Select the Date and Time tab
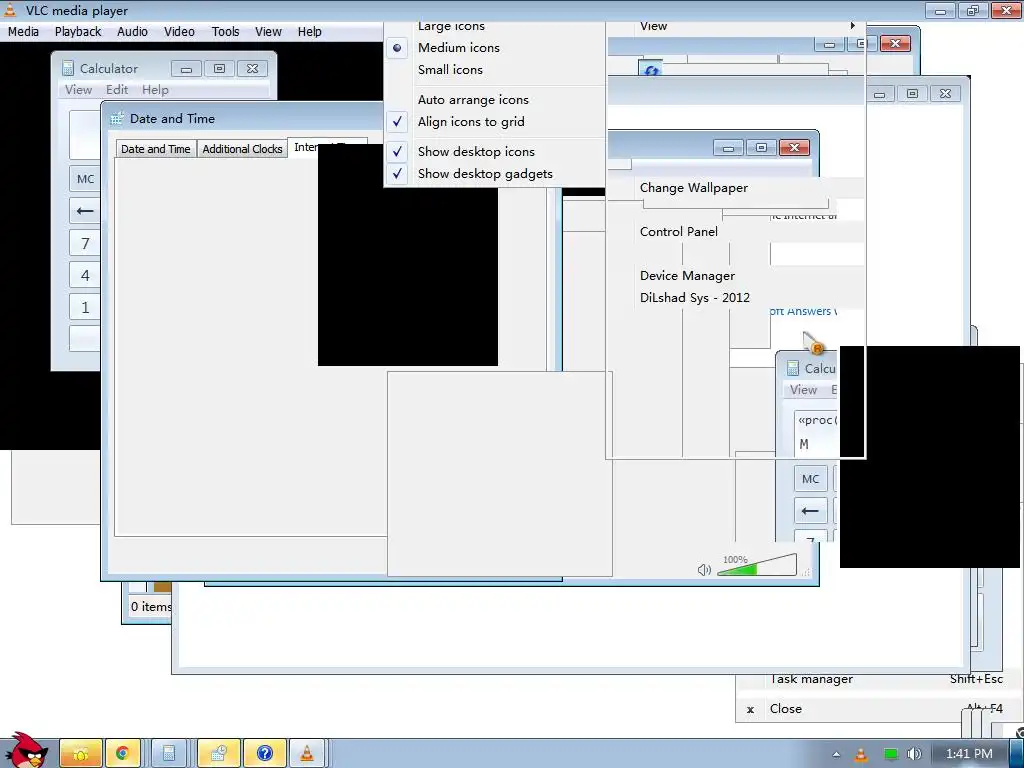 (x=155, y=149)
